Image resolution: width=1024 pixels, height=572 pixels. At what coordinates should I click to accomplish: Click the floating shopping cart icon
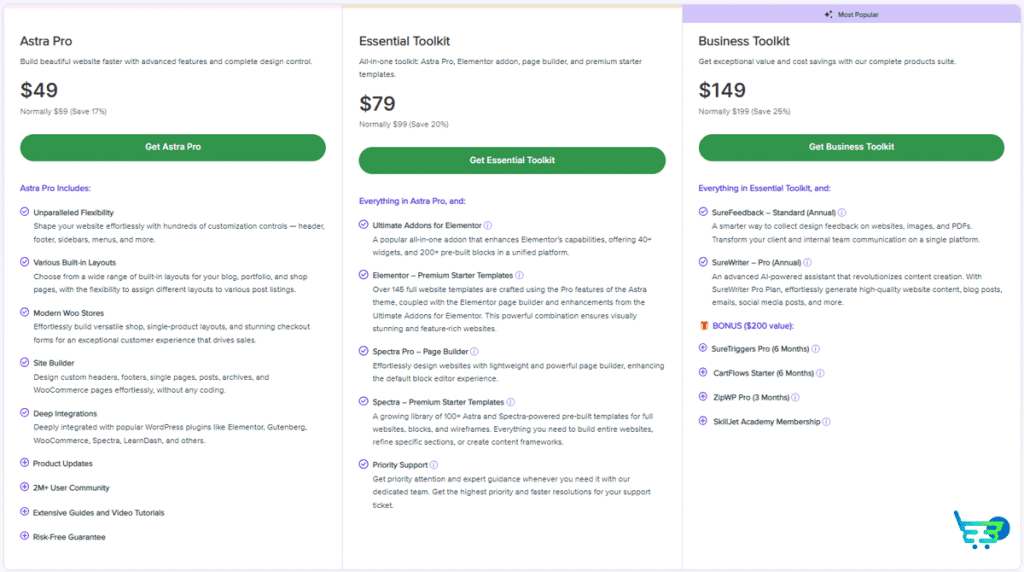coord(982,530)
